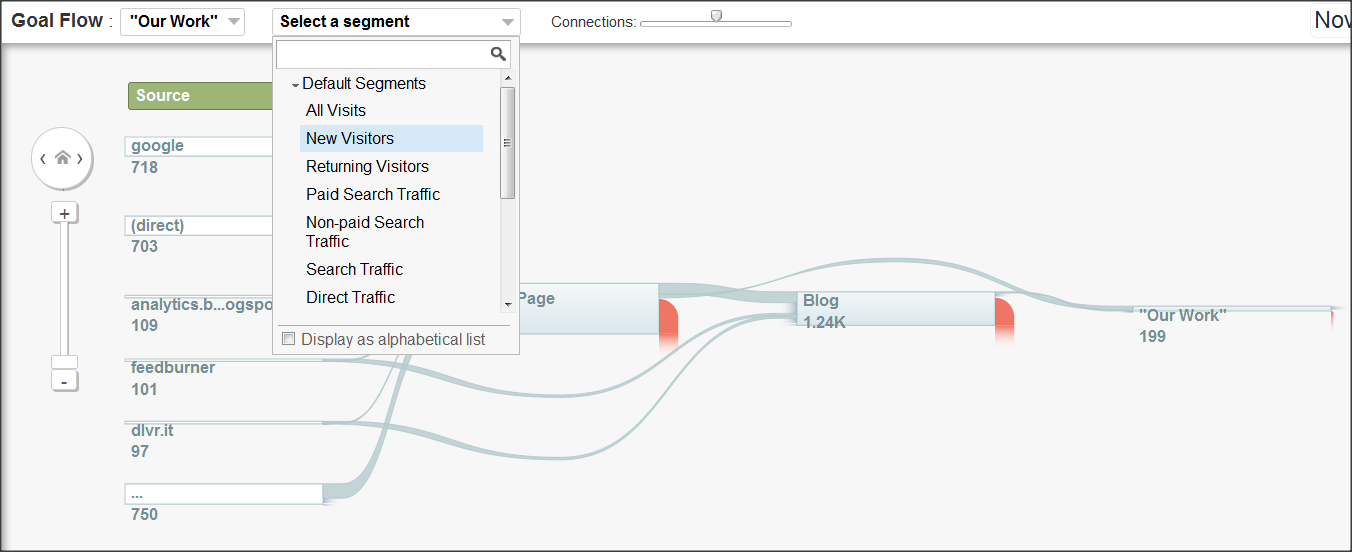Image resolution: width=1352 pixels, height=552 pixels.
Task: Choose Returning Visitors segment
Action: tap(367, 166)
